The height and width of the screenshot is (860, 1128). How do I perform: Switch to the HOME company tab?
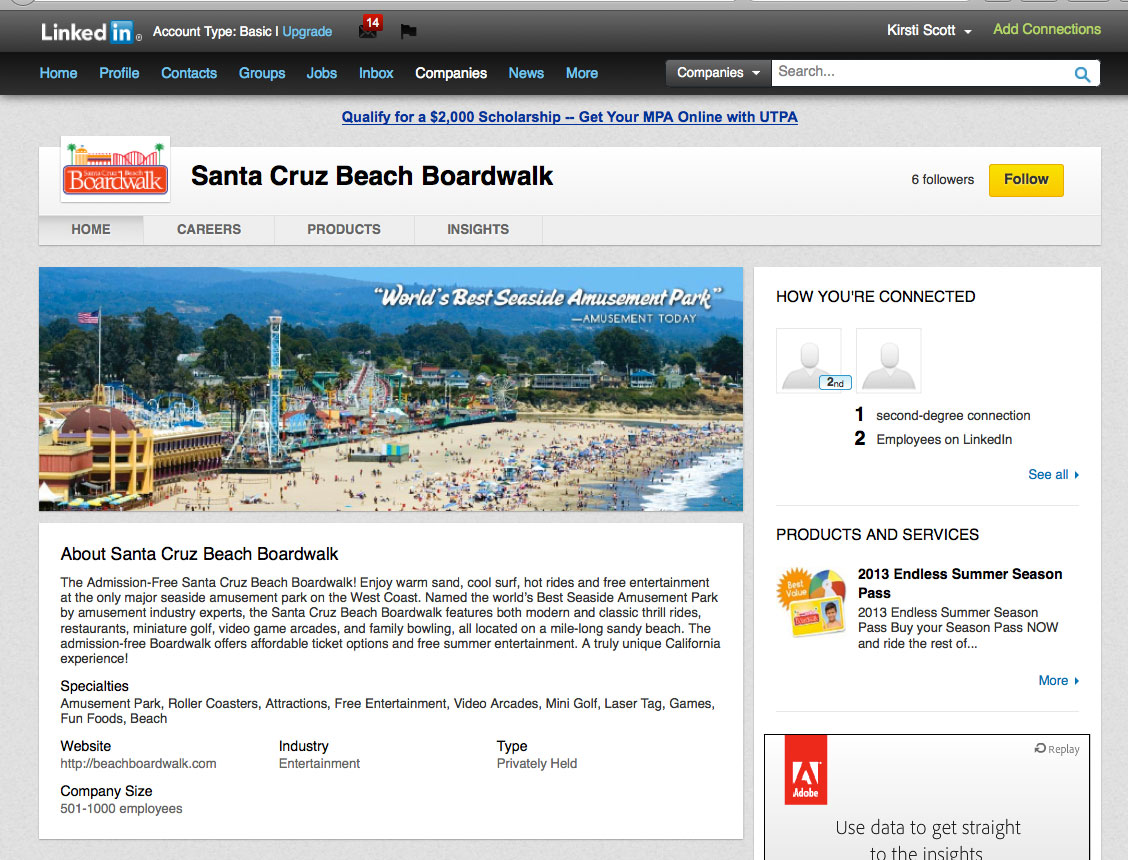coord(91,230)
